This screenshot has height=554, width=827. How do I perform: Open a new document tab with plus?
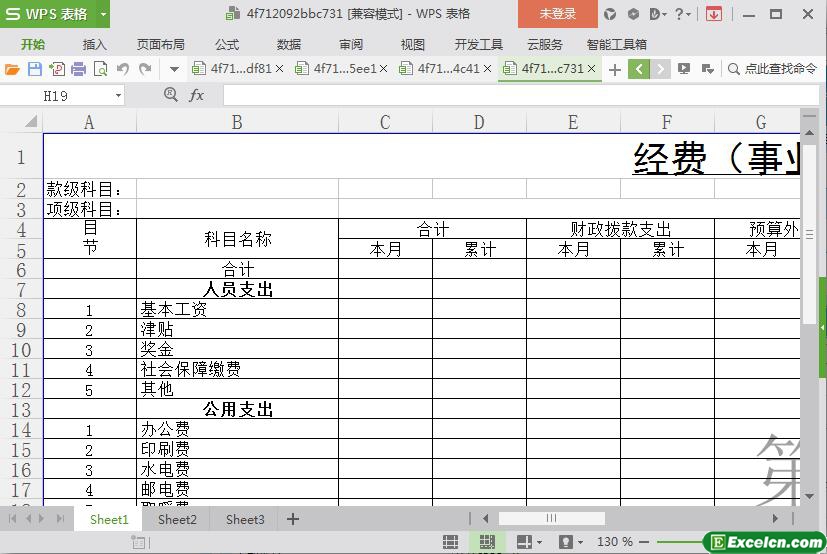coord(614,69)
